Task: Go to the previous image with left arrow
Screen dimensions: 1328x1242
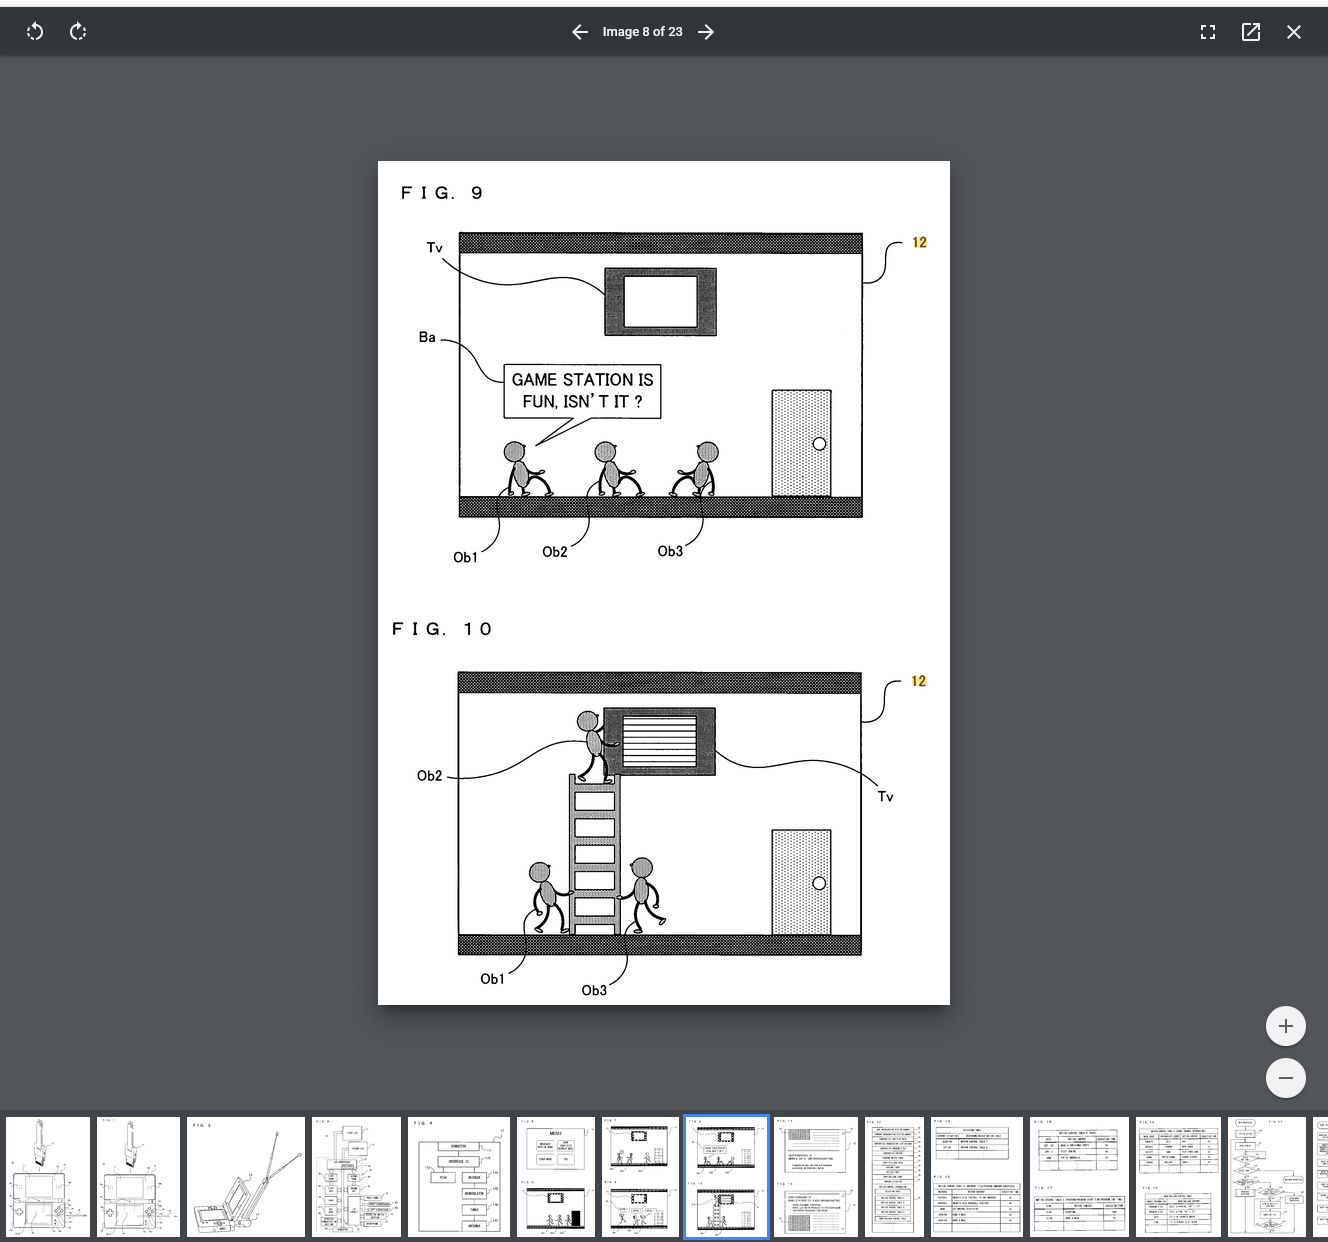Action: 580,32
